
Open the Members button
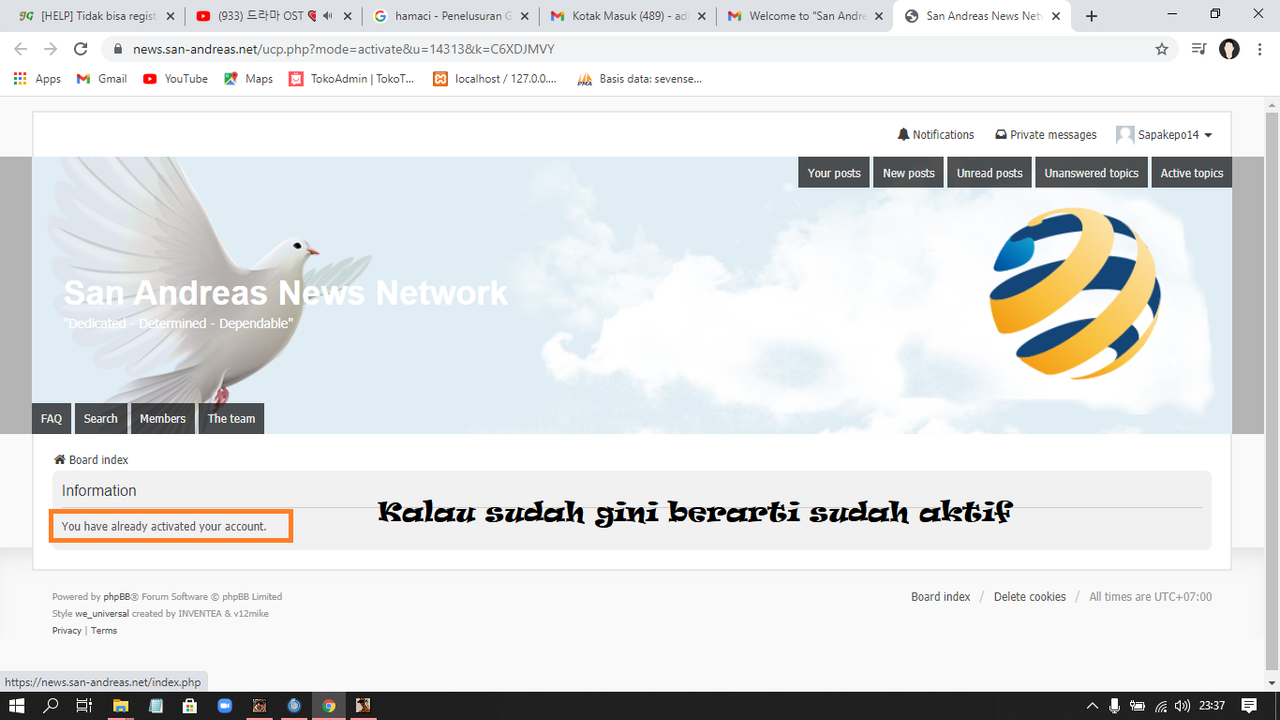coord(162,419)
